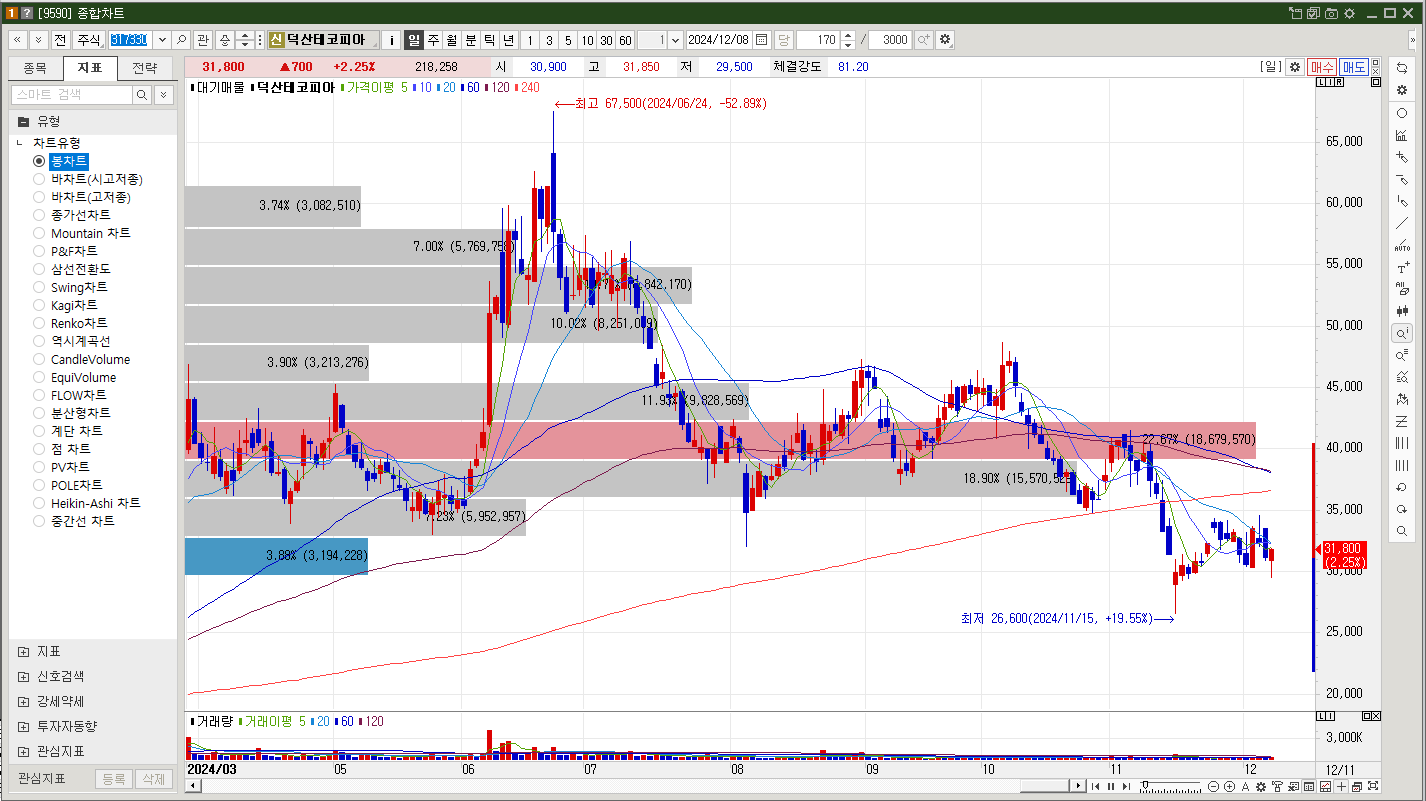Click the paint roller format icon
Screen dimensions: 1426x801
(x=1277, y=786)
